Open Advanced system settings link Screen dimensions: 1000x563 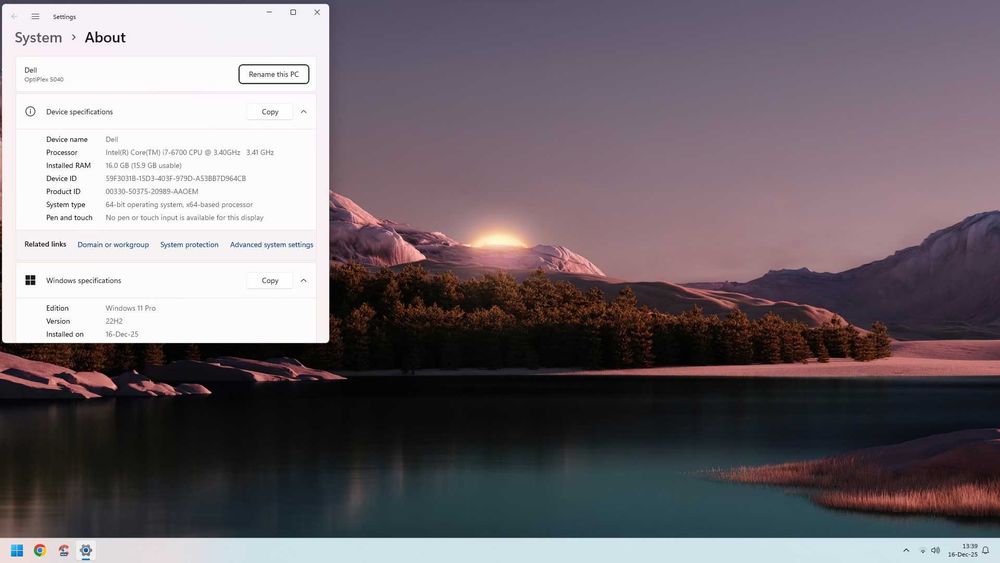pyautogui.click(x=272, y=245)
